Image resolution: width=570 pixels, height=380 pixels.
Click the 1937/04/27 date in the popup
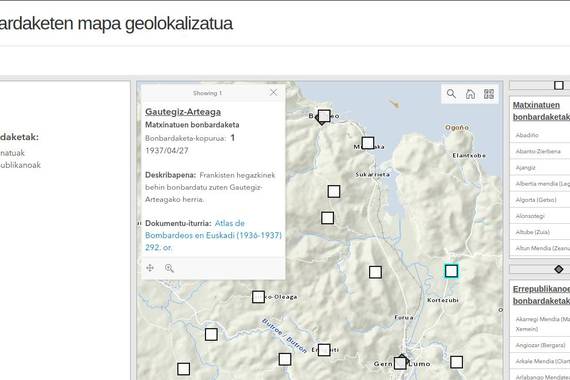coord(166,151)
